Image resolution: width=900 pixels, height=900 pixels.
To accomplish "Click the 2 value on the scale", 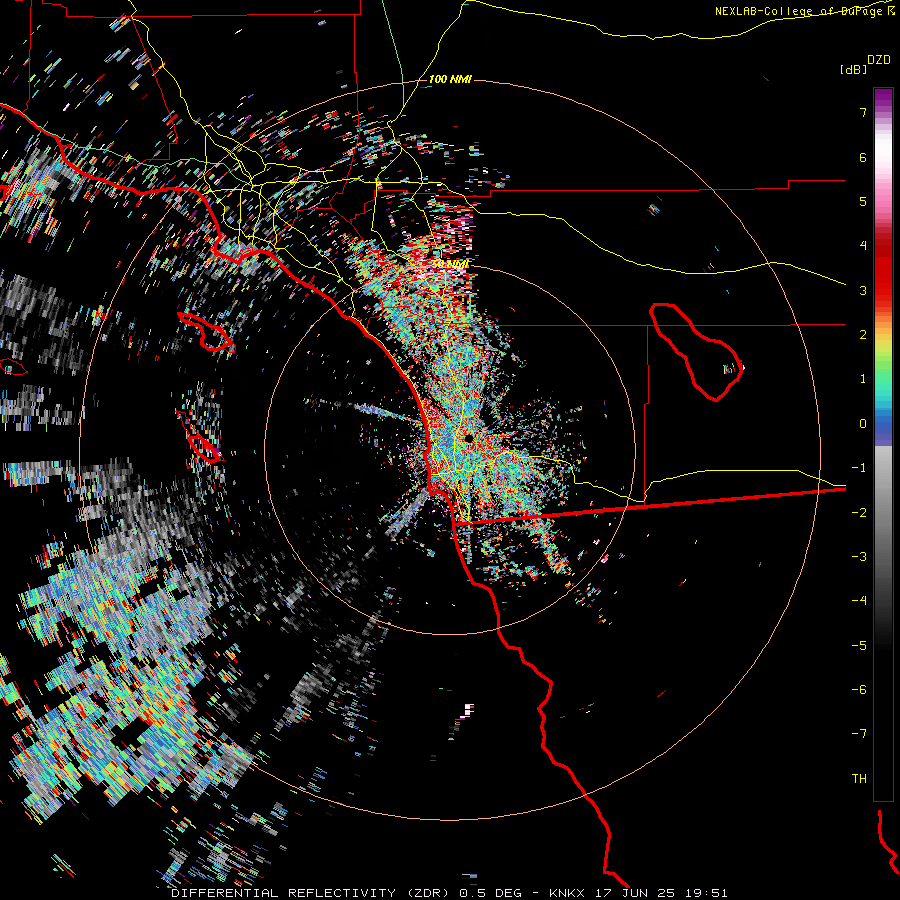I will (x=863, y=335).
